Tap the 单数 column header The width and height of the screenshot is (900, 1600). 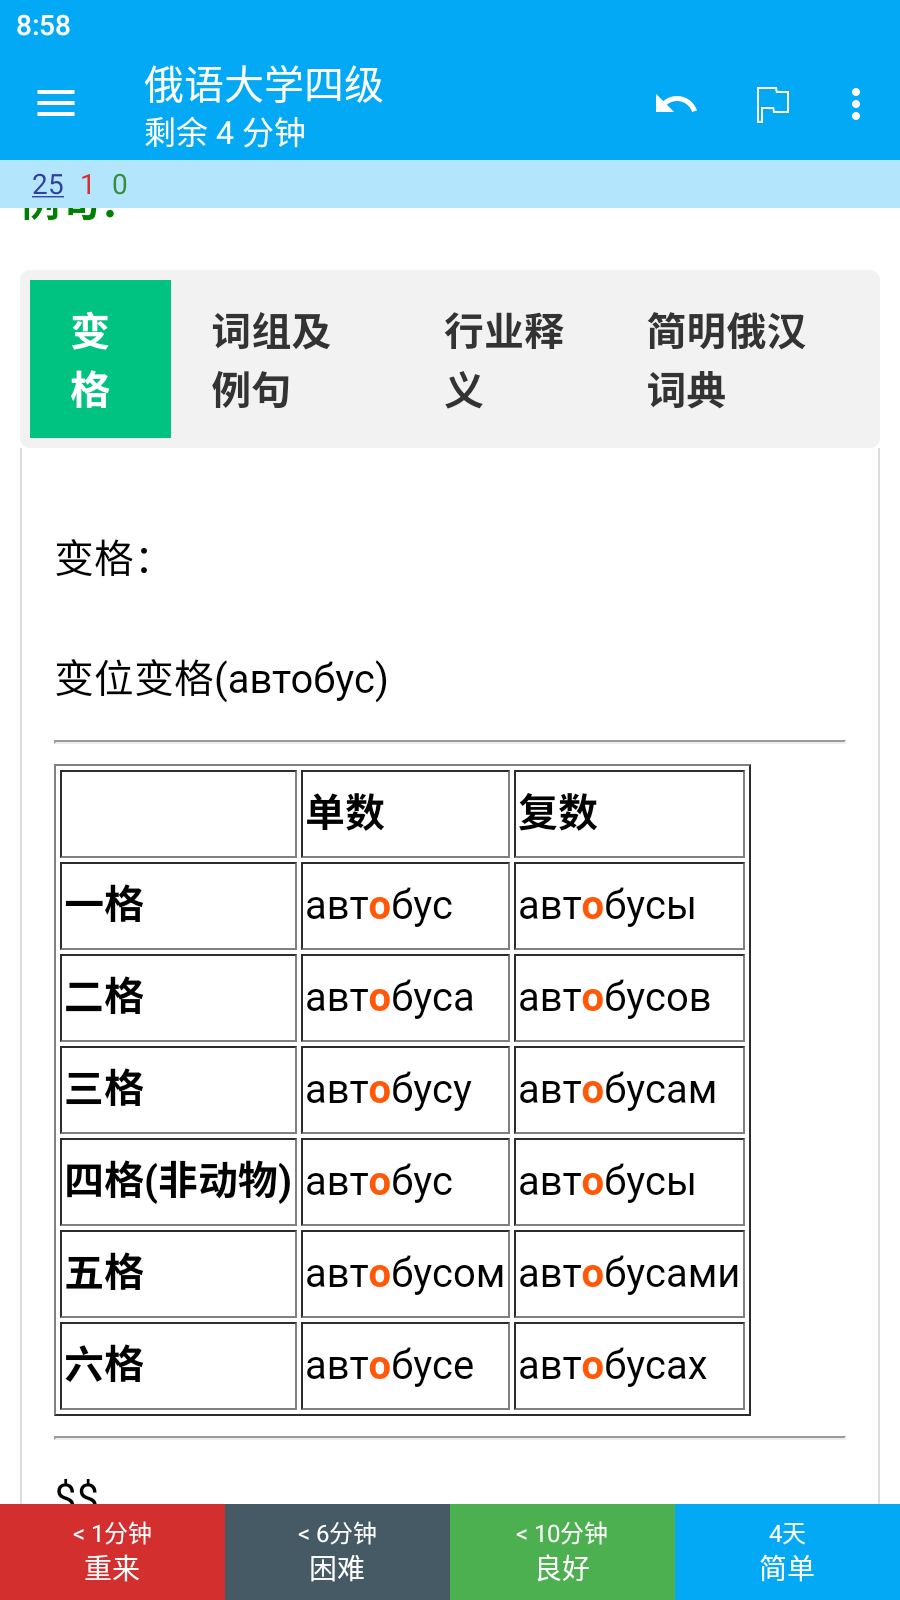pos(405,814)
